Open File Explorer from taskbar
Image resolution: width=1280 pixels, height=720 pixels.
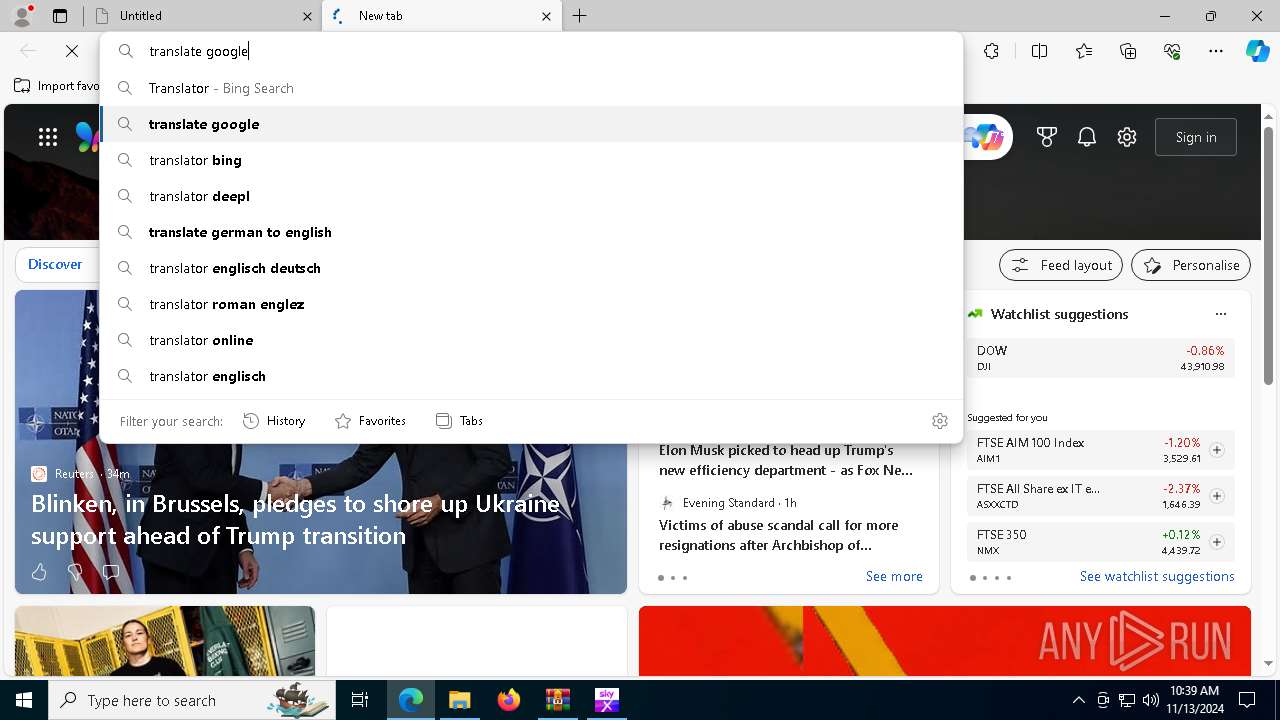pyautogui.click(x=459, y=700)
